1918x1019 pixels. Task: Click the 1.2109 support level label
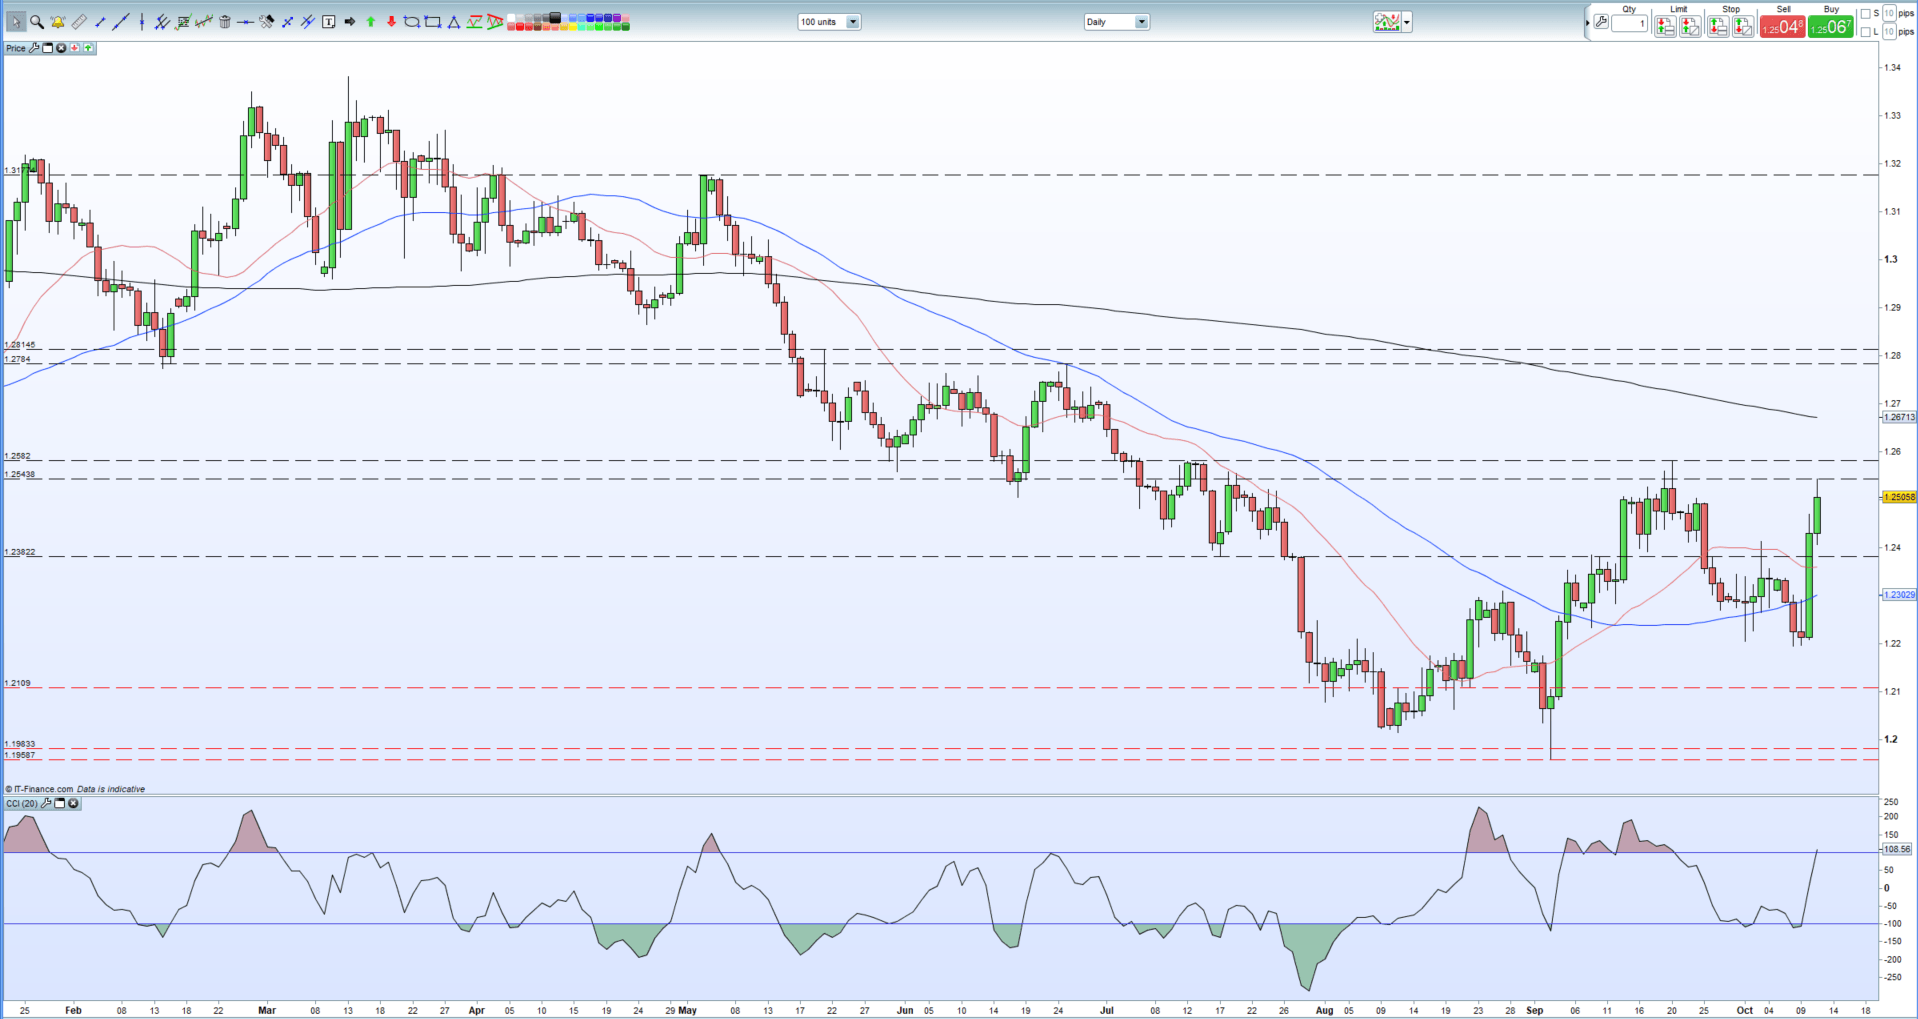pos(17,683)
